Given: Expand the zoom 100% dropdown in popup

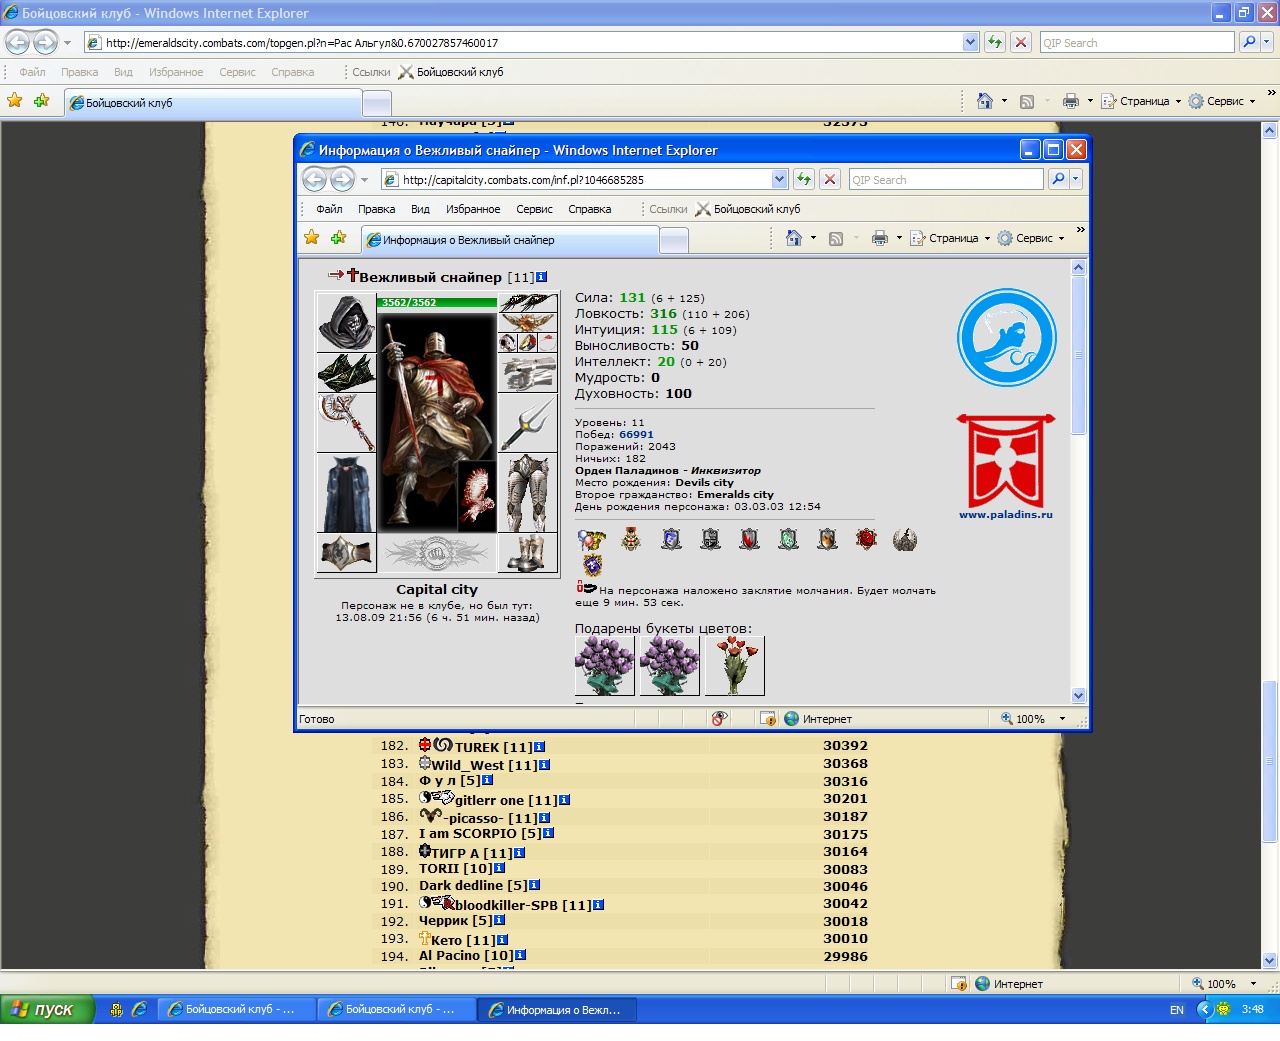Looking at the screenshot, I should pyautogui.click(x=1062, y=719).
